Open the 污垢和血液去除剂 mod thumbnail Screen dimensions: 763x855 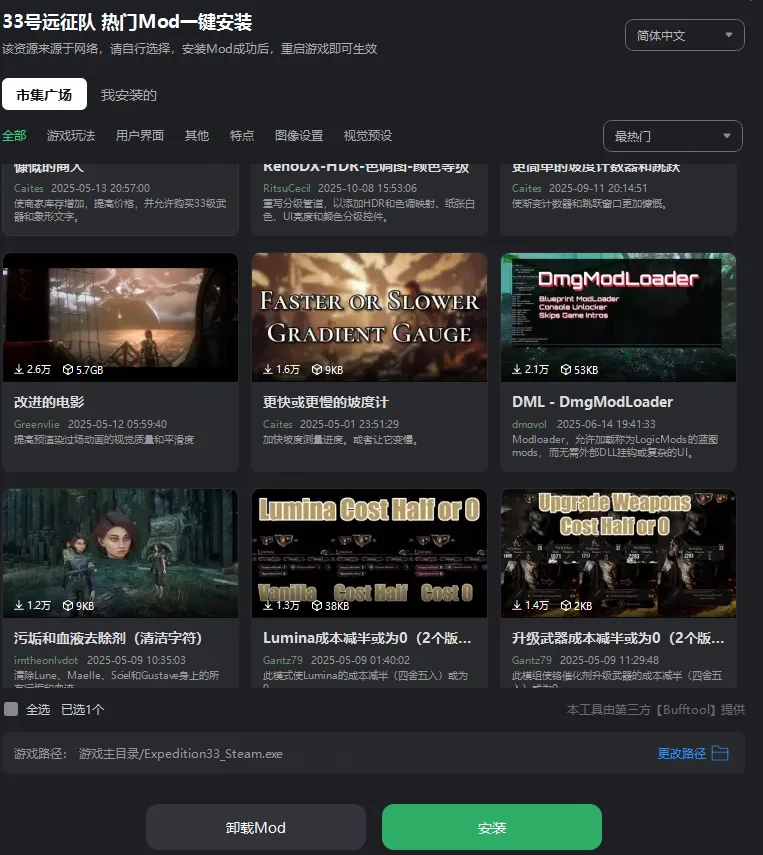click(x=121, y=553)
